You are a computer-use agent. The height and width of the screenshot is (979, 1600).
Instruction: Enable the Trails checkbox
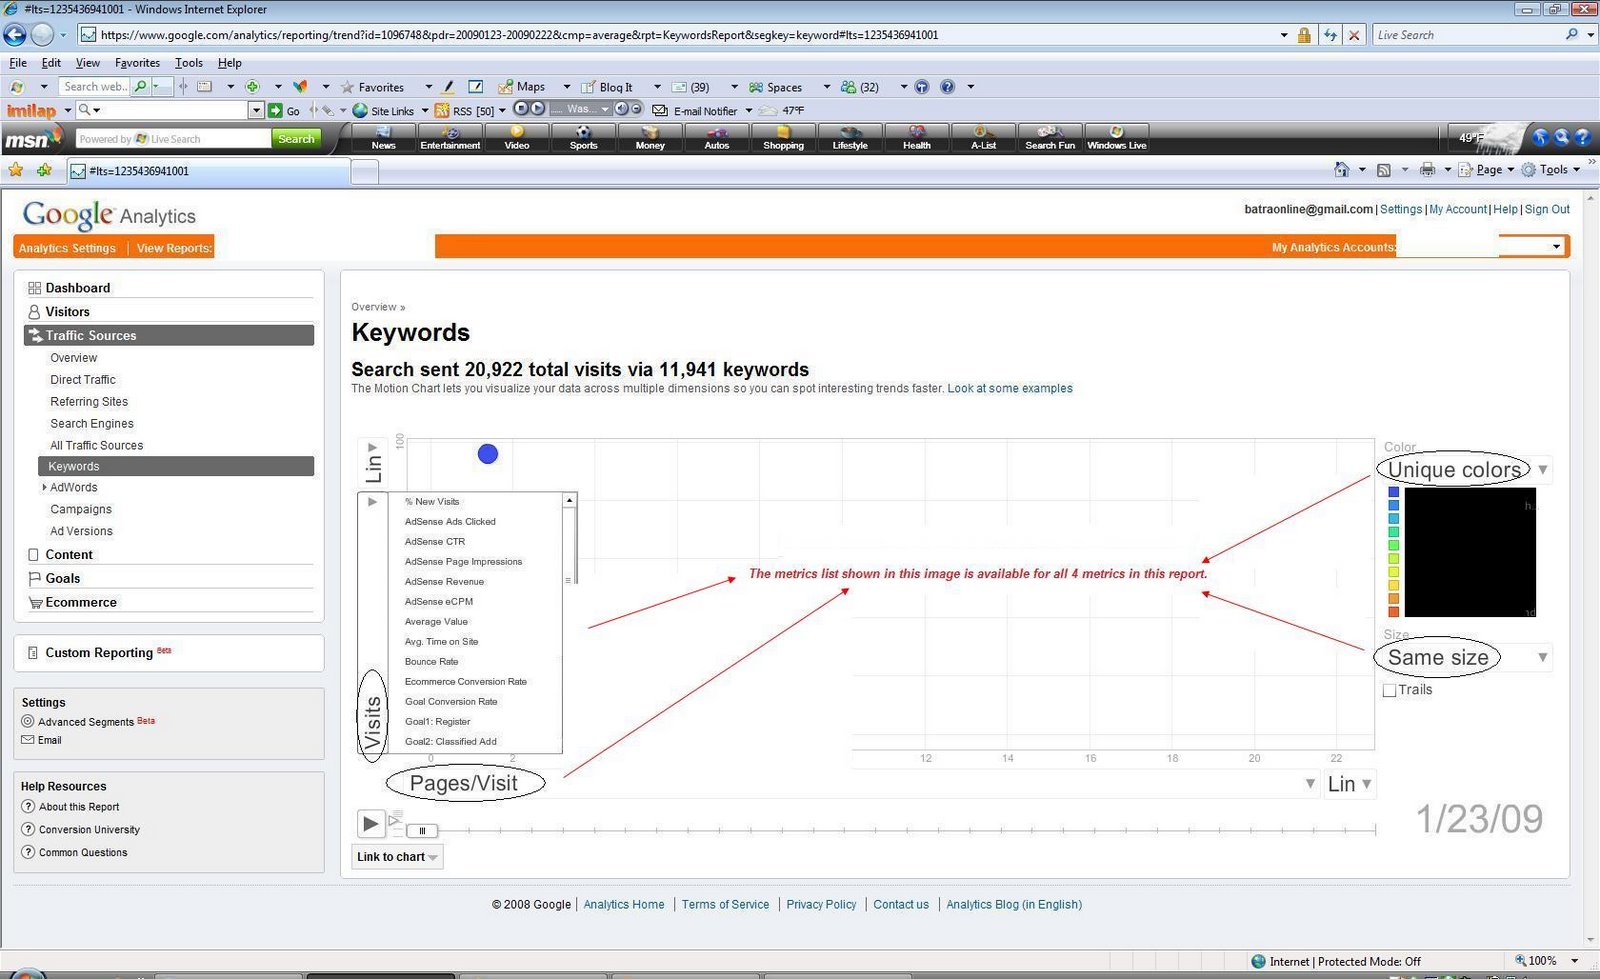(1390, 690)
